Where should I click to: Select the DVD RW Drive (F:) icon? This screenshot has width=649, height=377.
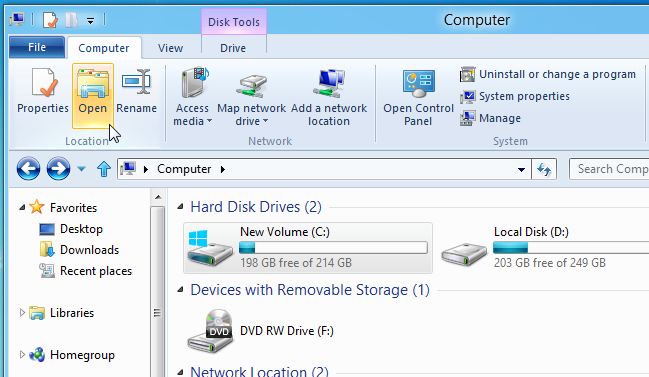pyautogui.click(x=210, y=331)
